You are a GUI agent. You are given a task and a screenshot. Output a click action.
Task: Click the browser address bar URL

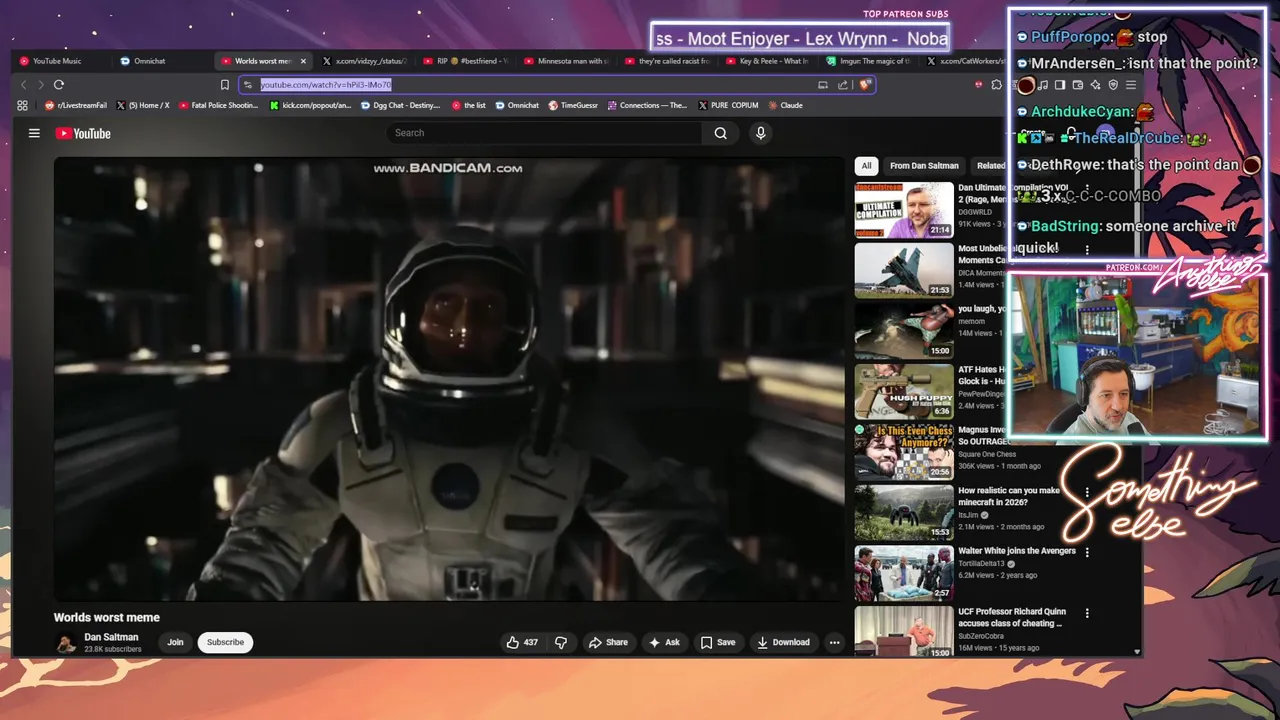325,85
